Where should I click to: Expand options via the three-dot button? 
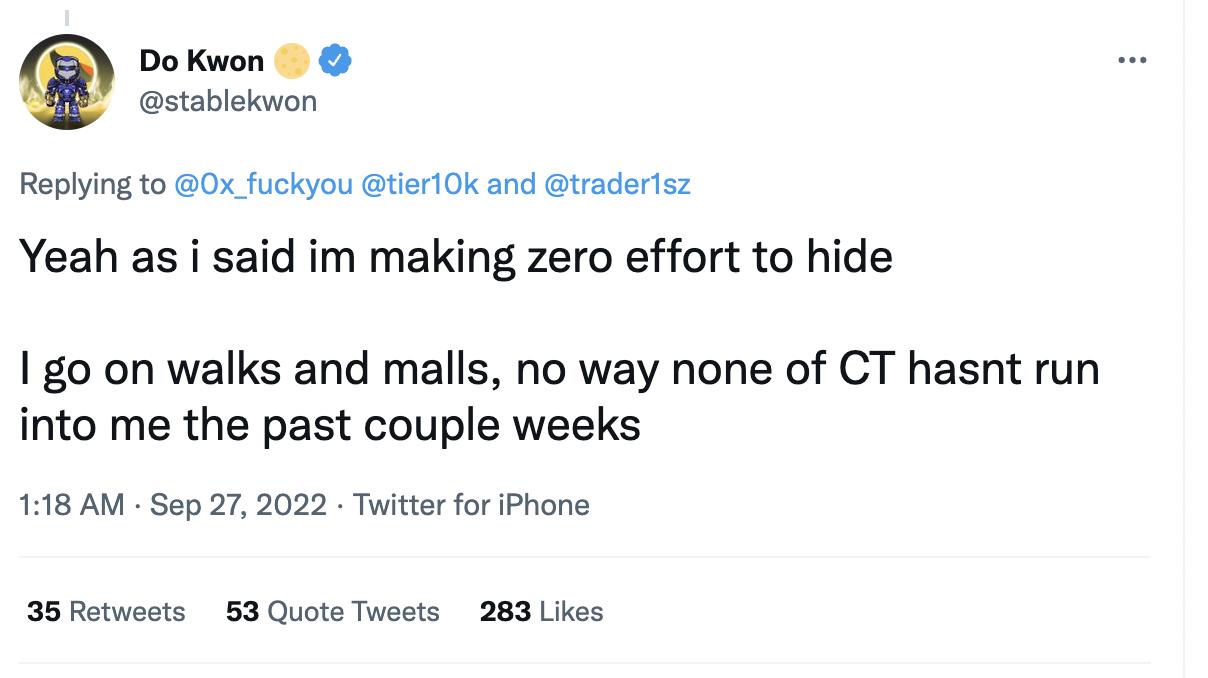(x=1132, y=59)
